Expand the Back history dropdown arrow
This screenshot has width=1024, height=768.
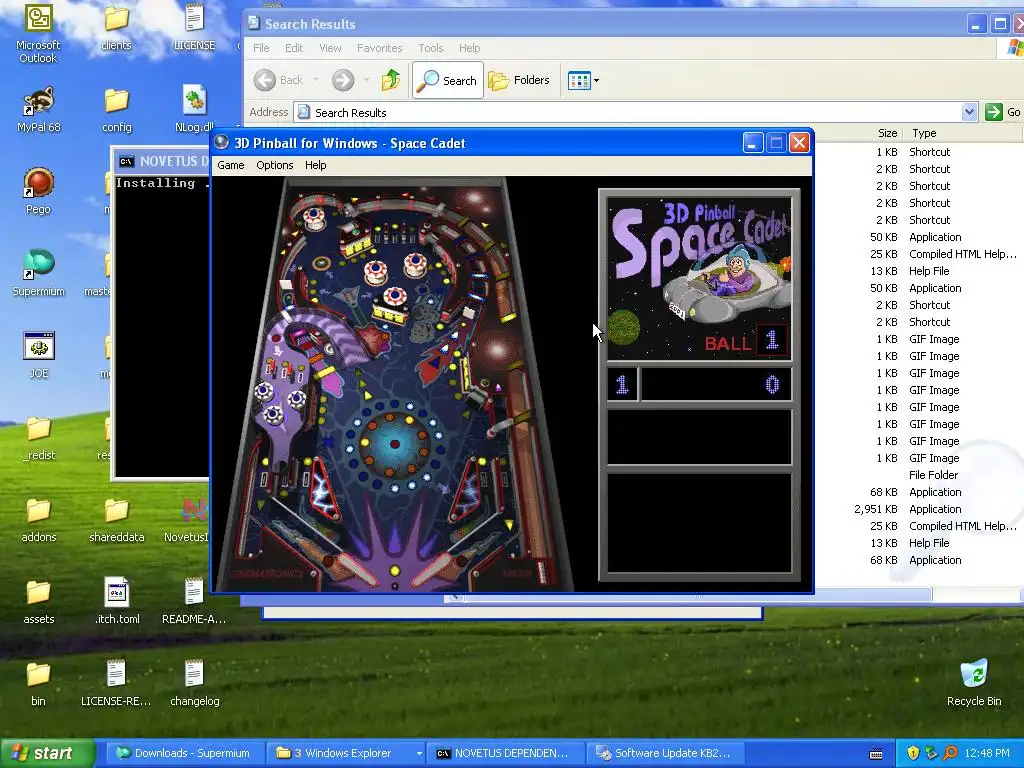coord(316,80)
